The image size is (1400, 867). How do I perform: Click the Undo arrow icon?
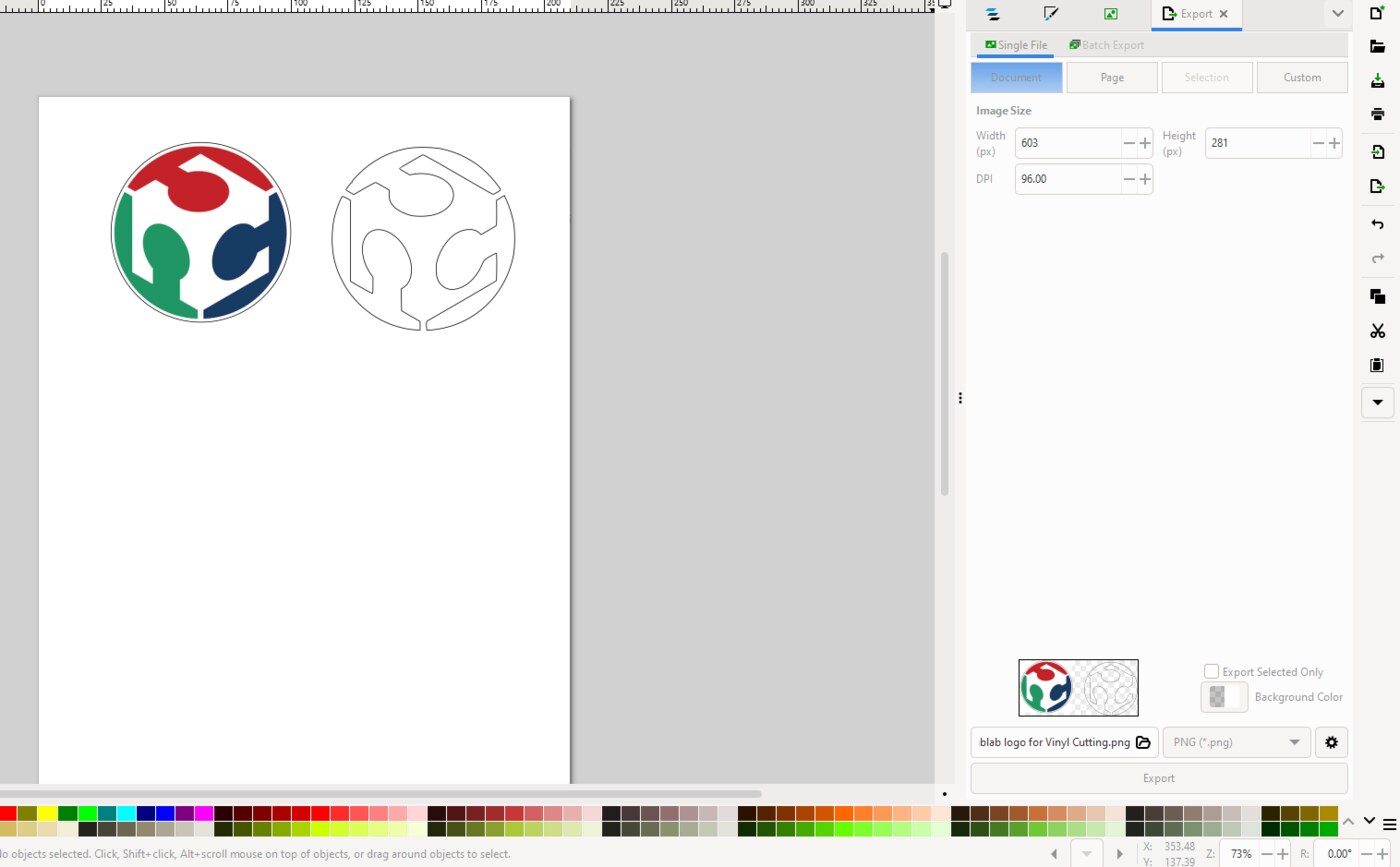1377,224
